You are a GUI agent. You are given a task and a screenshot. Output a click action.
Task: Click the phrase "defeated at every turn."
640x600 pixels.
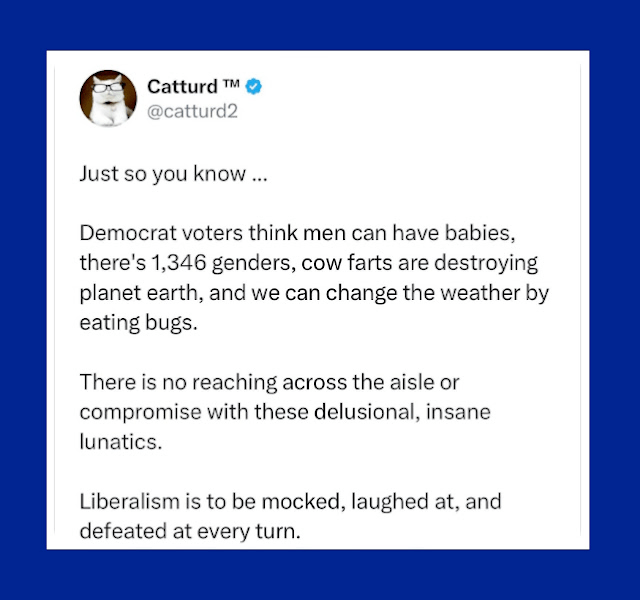tap(189, 531)
